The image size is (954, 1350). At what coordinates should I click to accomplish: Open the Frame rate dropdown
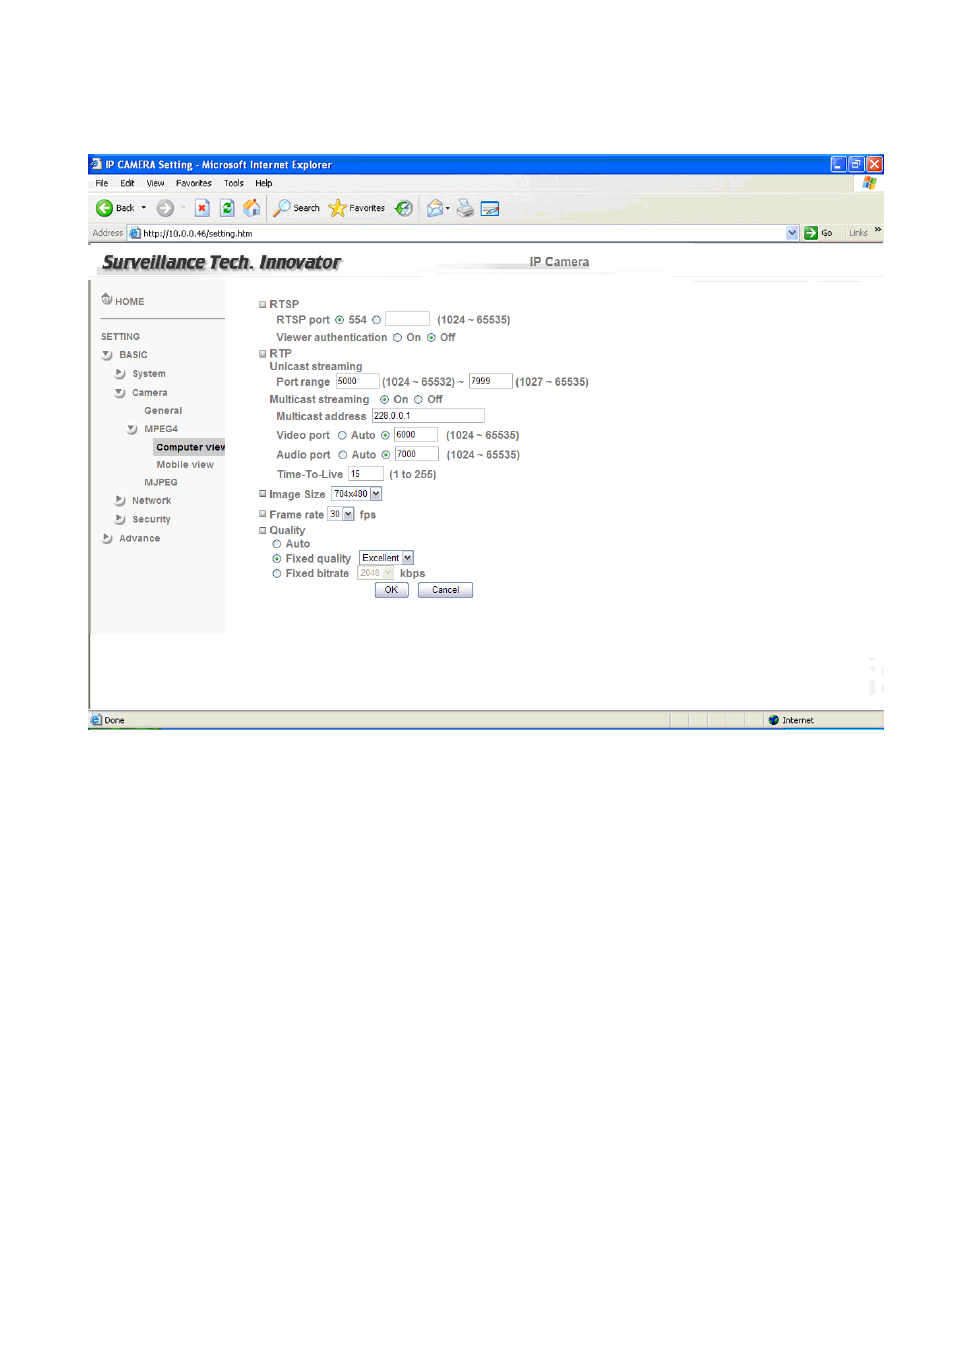click(x=348, y=514)
